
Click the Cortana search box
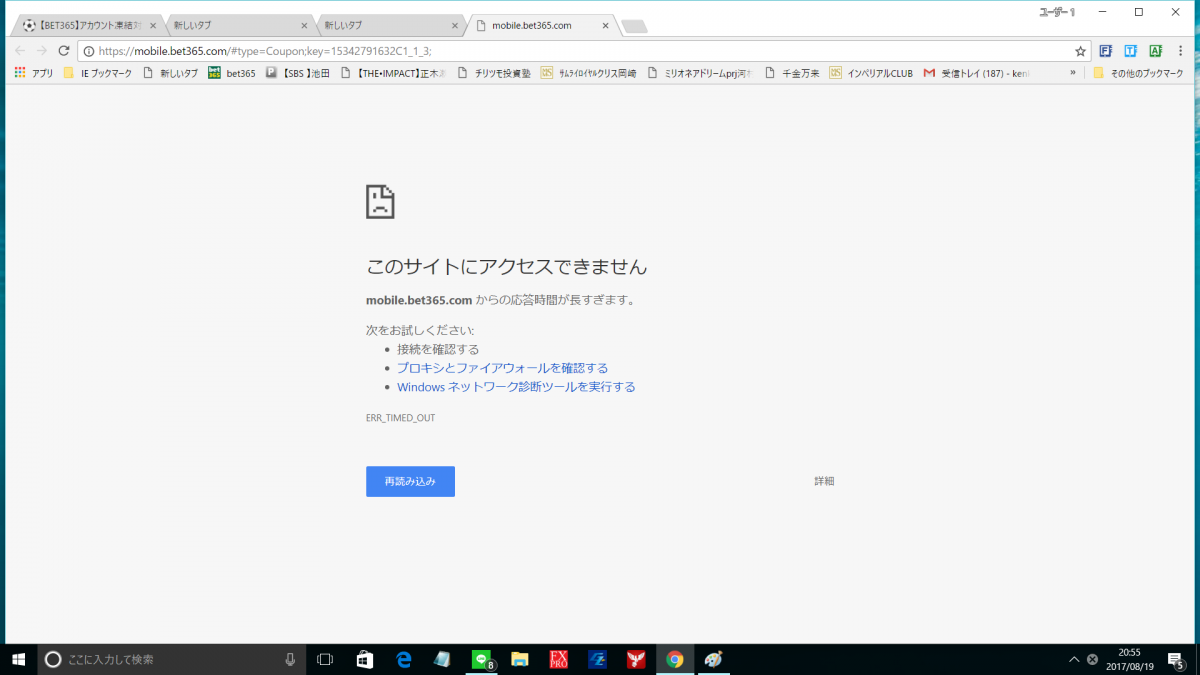(x=172, y=659)
